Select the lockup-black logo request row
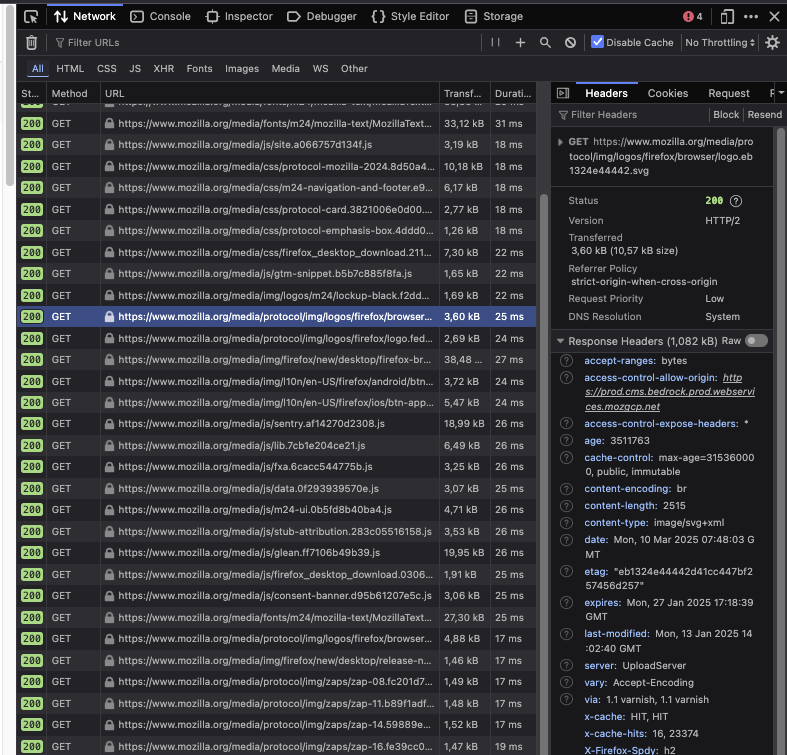 click(277, 296)
